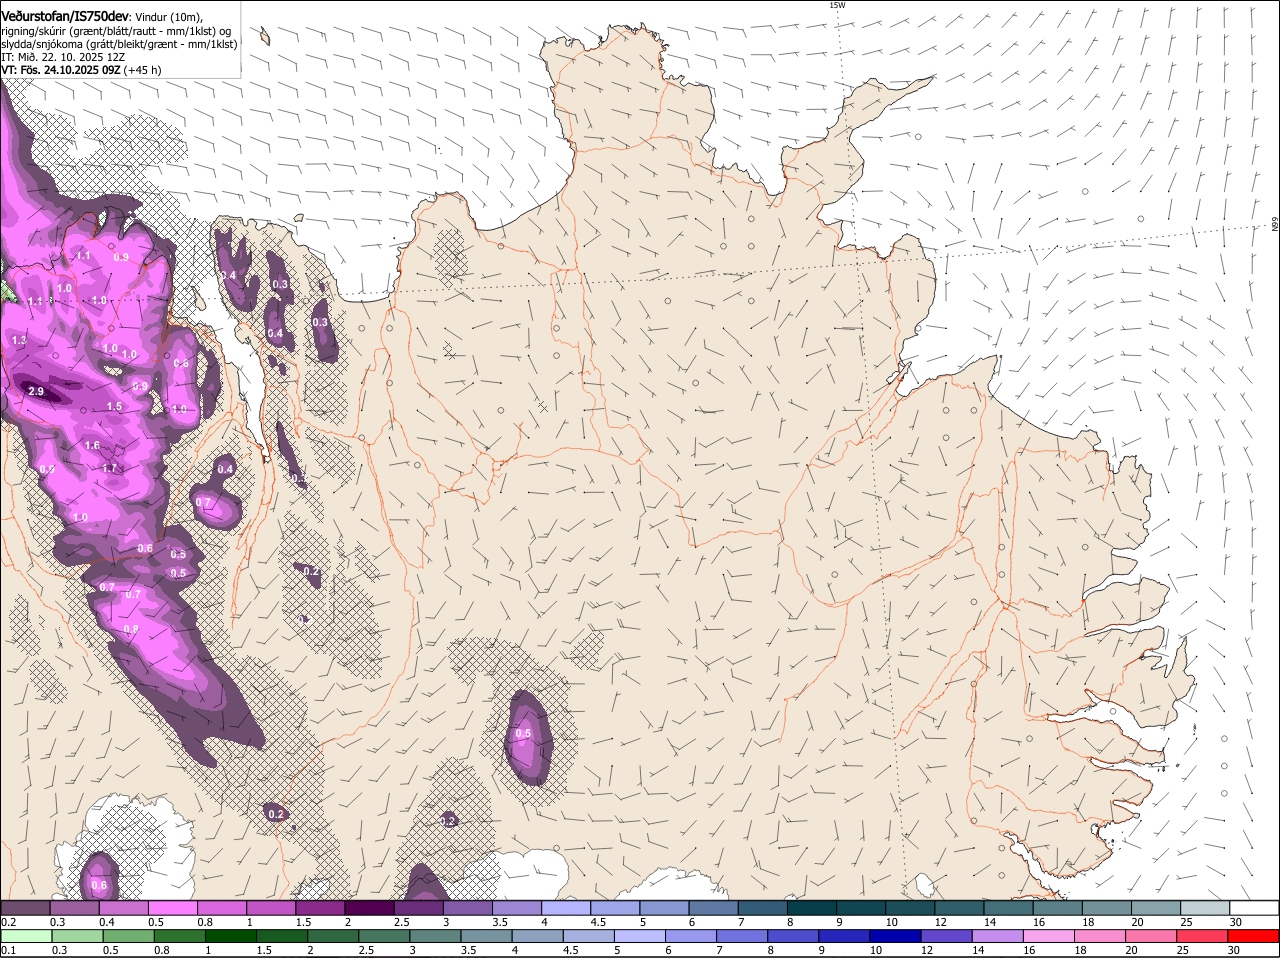Click the 1.7 precipitation value on the map
This screenshot has width=1280, height=958.
click(x=110, y=468)
